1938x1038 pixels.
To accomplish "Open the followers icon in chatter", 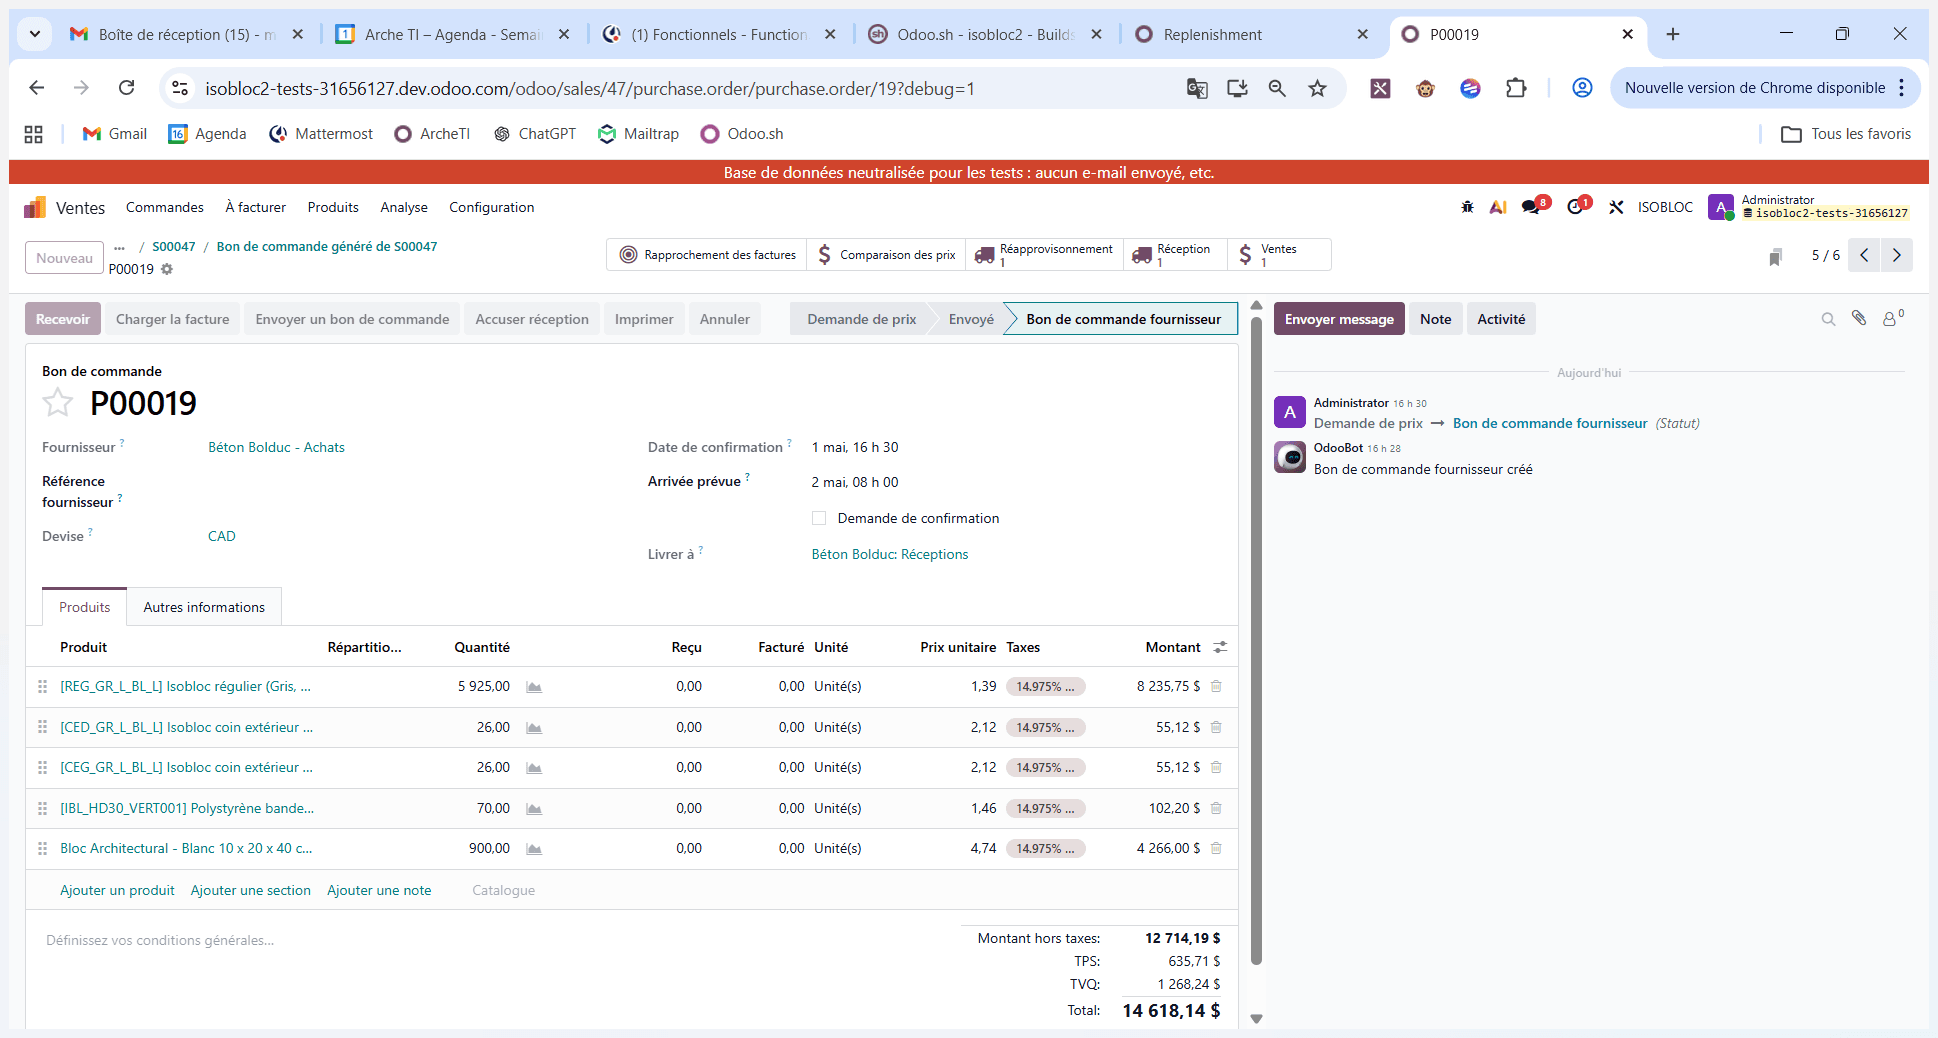I will point(1892,318).
